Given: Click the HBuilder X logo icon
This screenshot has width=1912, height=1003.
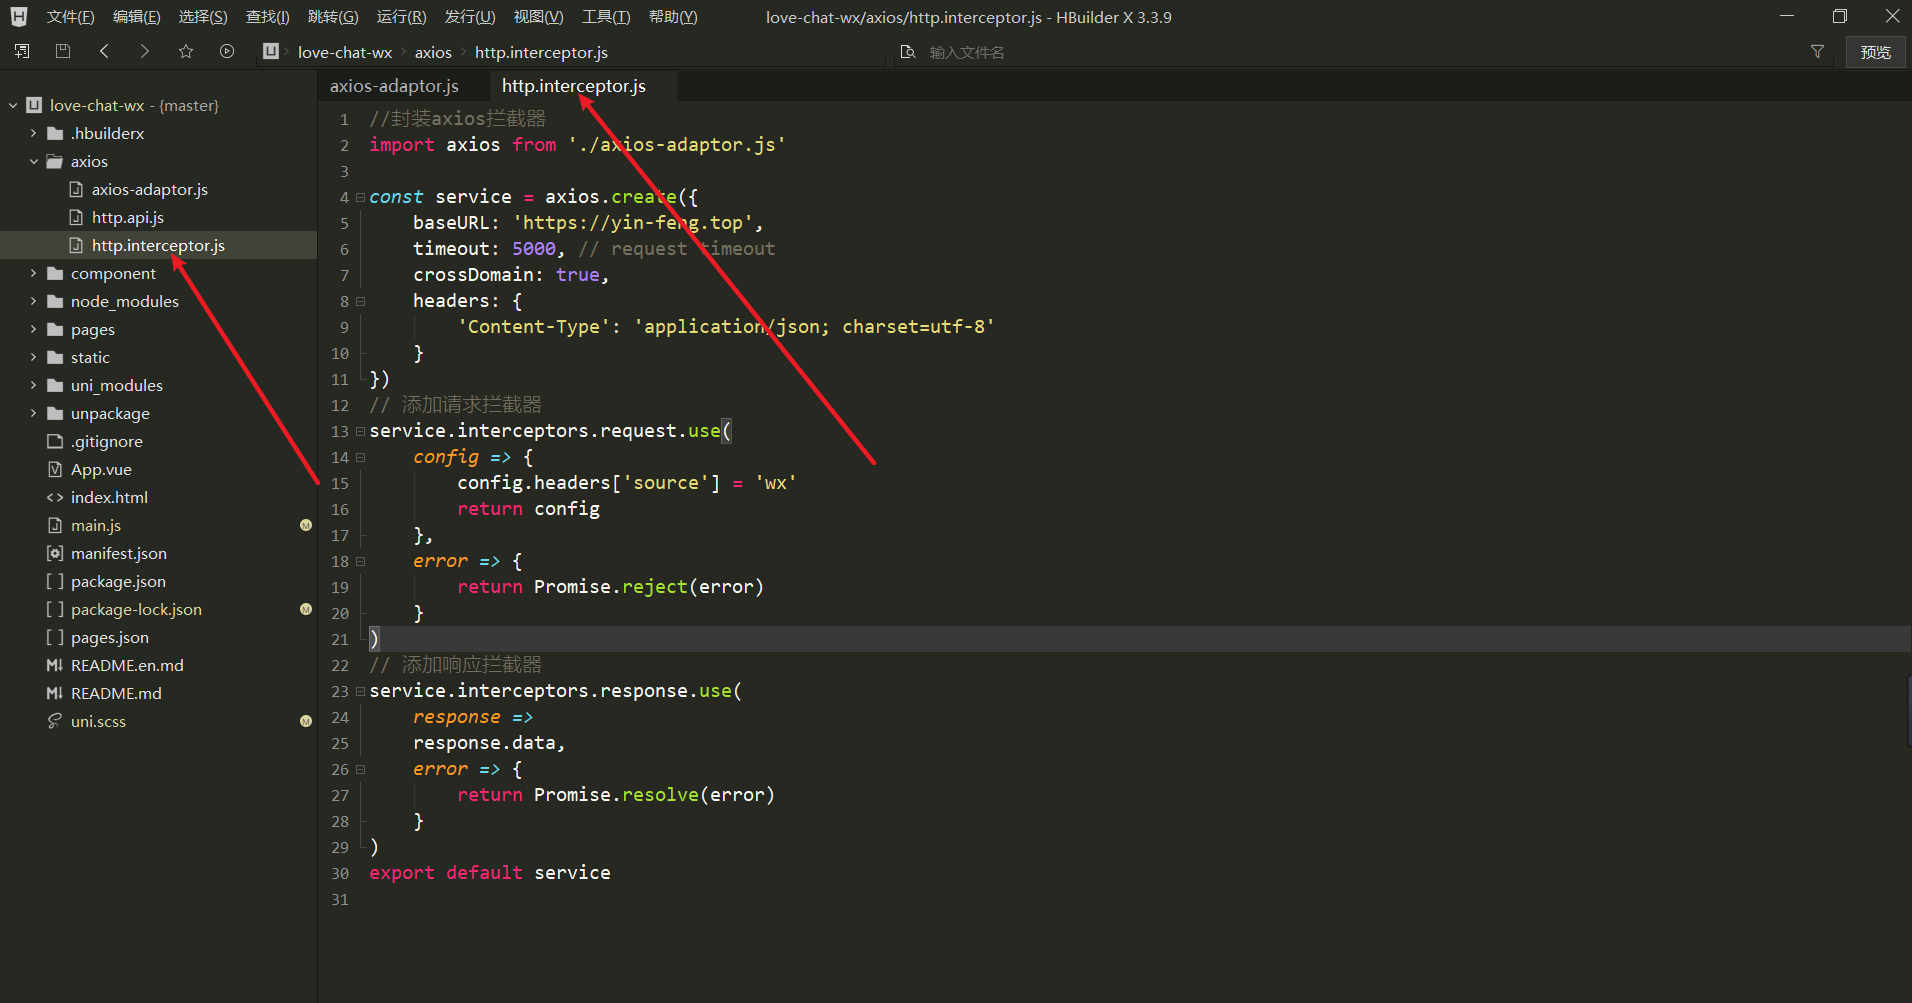Looking at the screenshot, I should (19, 16).
